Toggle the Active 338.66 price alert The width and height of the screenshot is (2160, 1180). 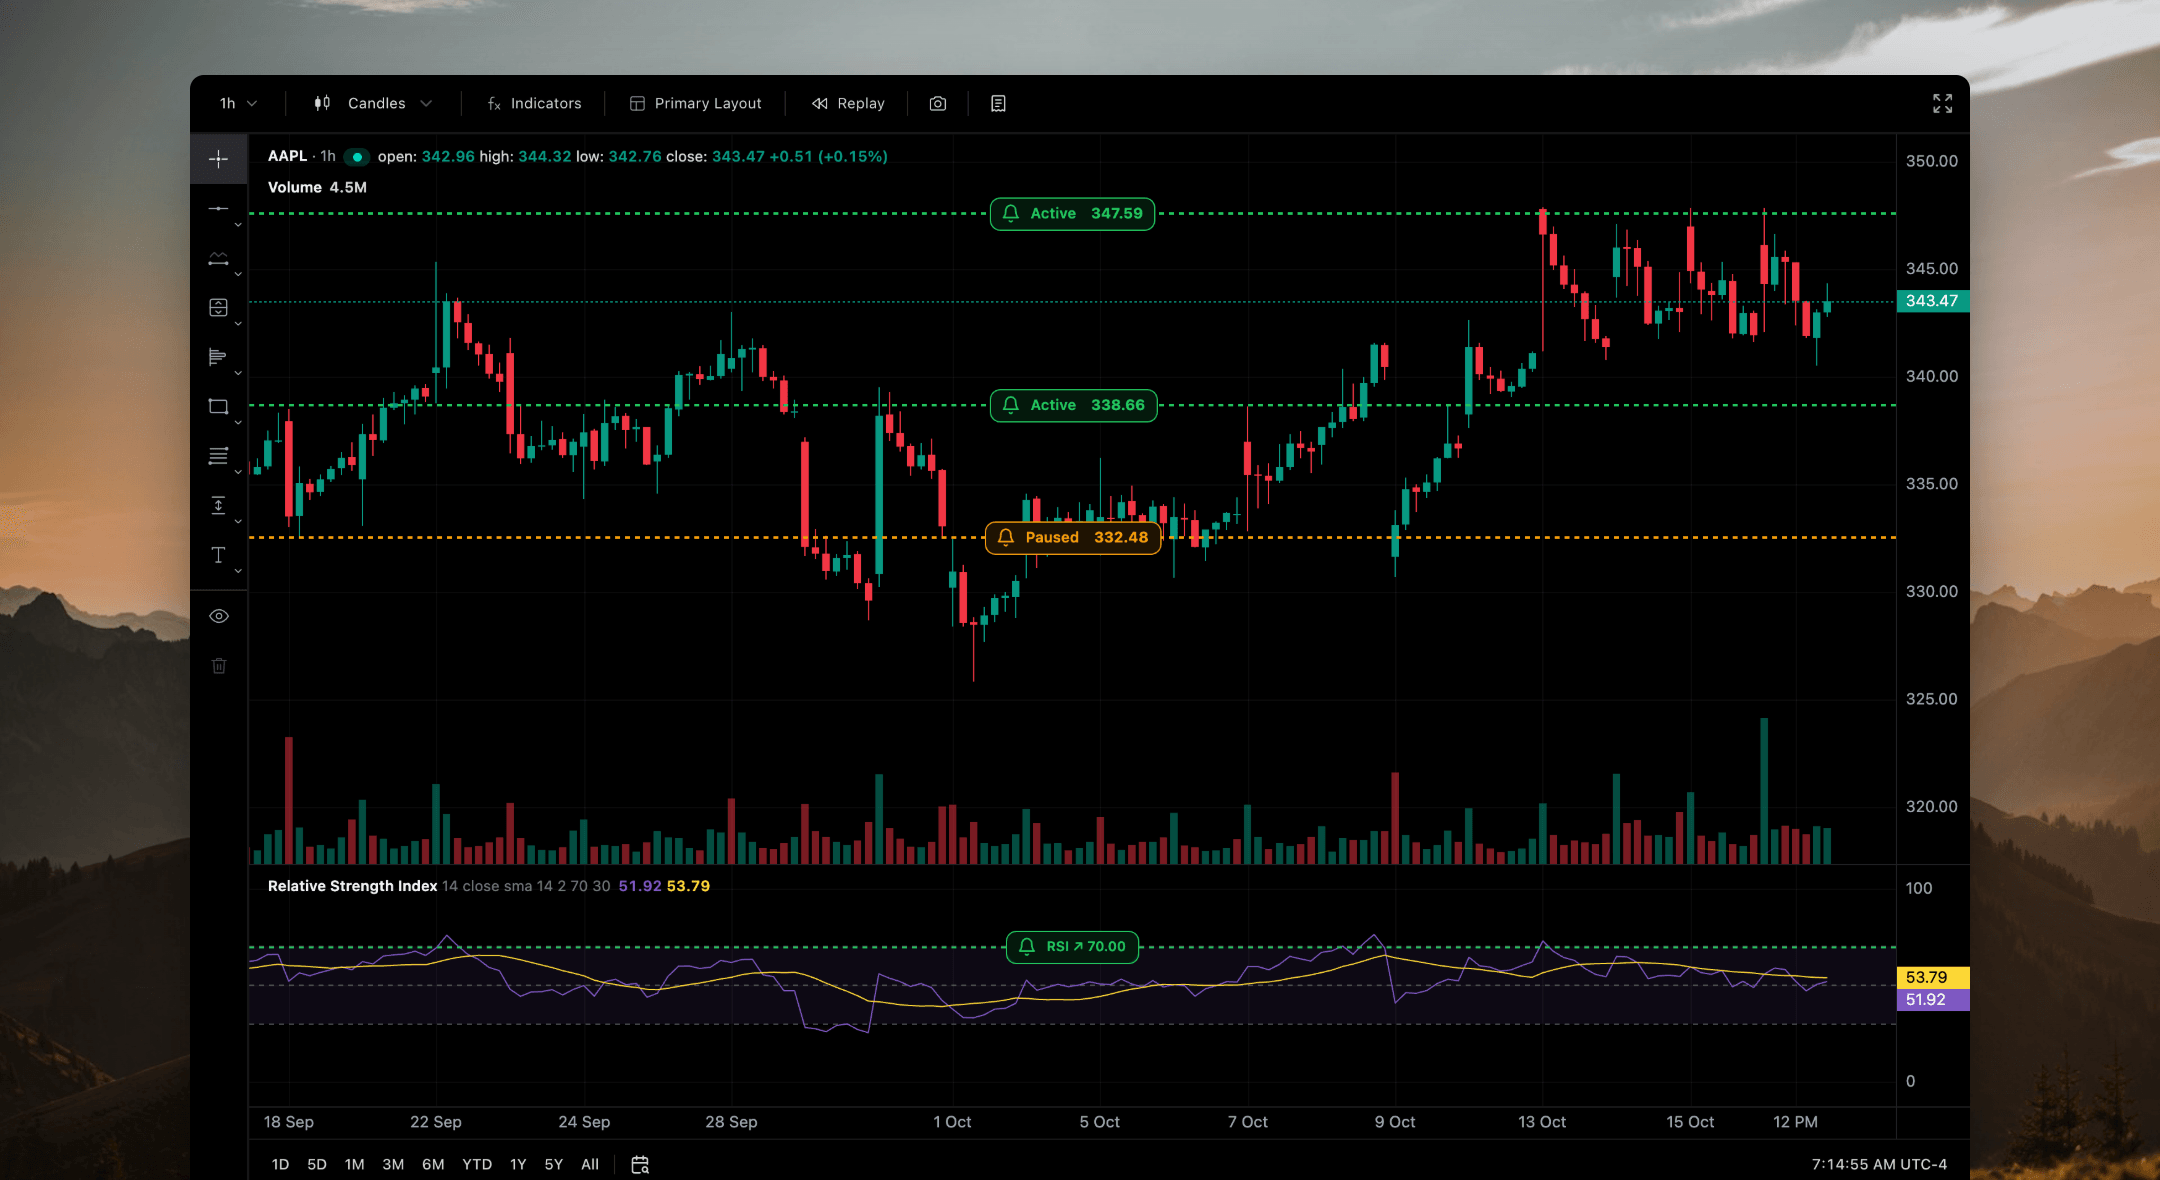coord(1073,405)
